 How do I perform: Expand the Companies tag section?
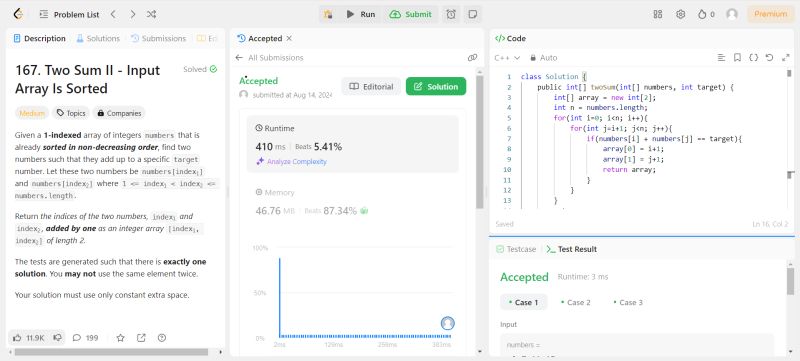click(119, 113)
